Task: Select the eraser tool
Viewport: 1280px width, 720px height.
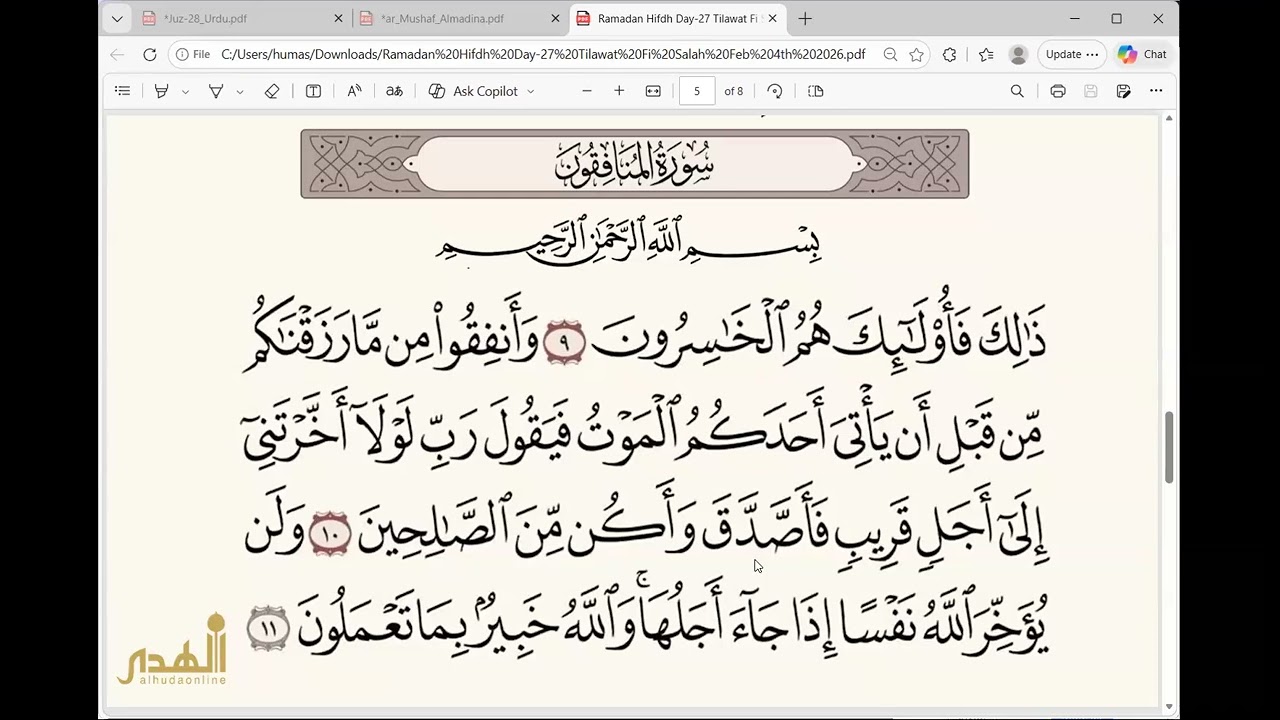Action: (272, 91)
